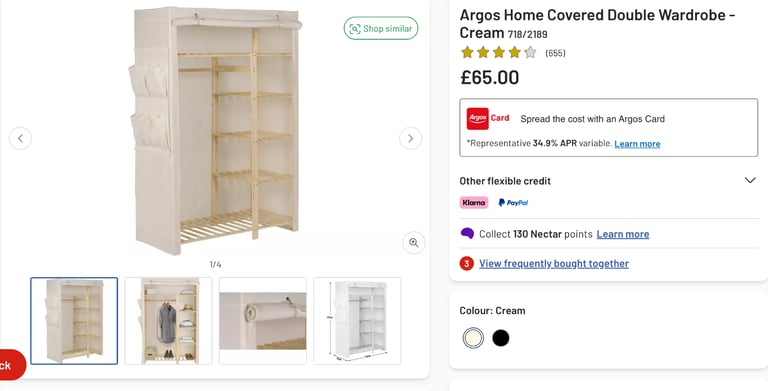
Task: Select the empty wardrobe first thumbnail
Action: click(x=74, y=321)
